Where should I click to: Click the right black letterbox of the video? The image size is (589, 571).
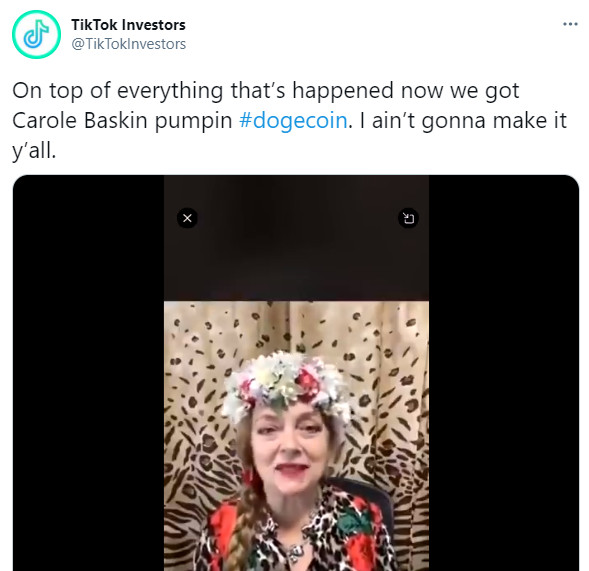pos(504,373)
